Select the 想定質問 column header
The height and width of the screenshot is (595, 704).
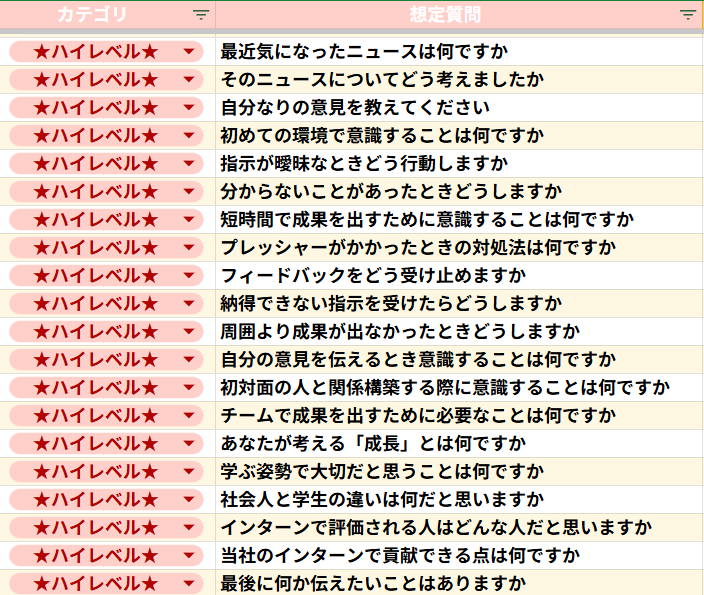tap(459, 15)
